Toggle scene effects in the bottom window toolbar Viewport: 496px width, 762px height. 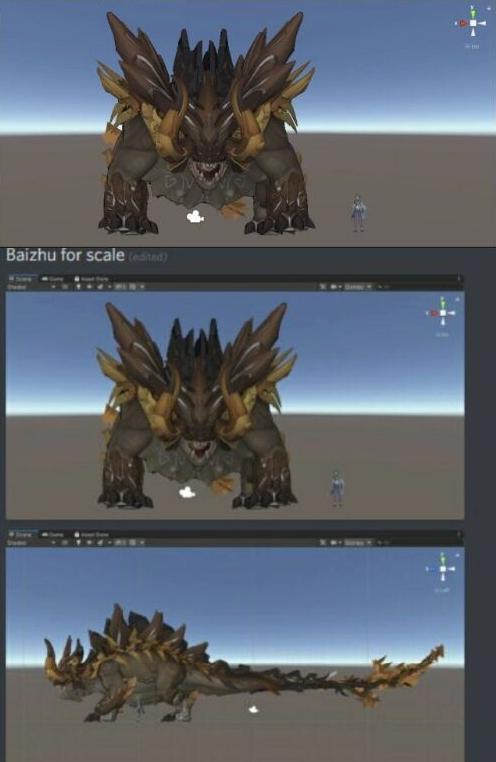pos(103,542)
